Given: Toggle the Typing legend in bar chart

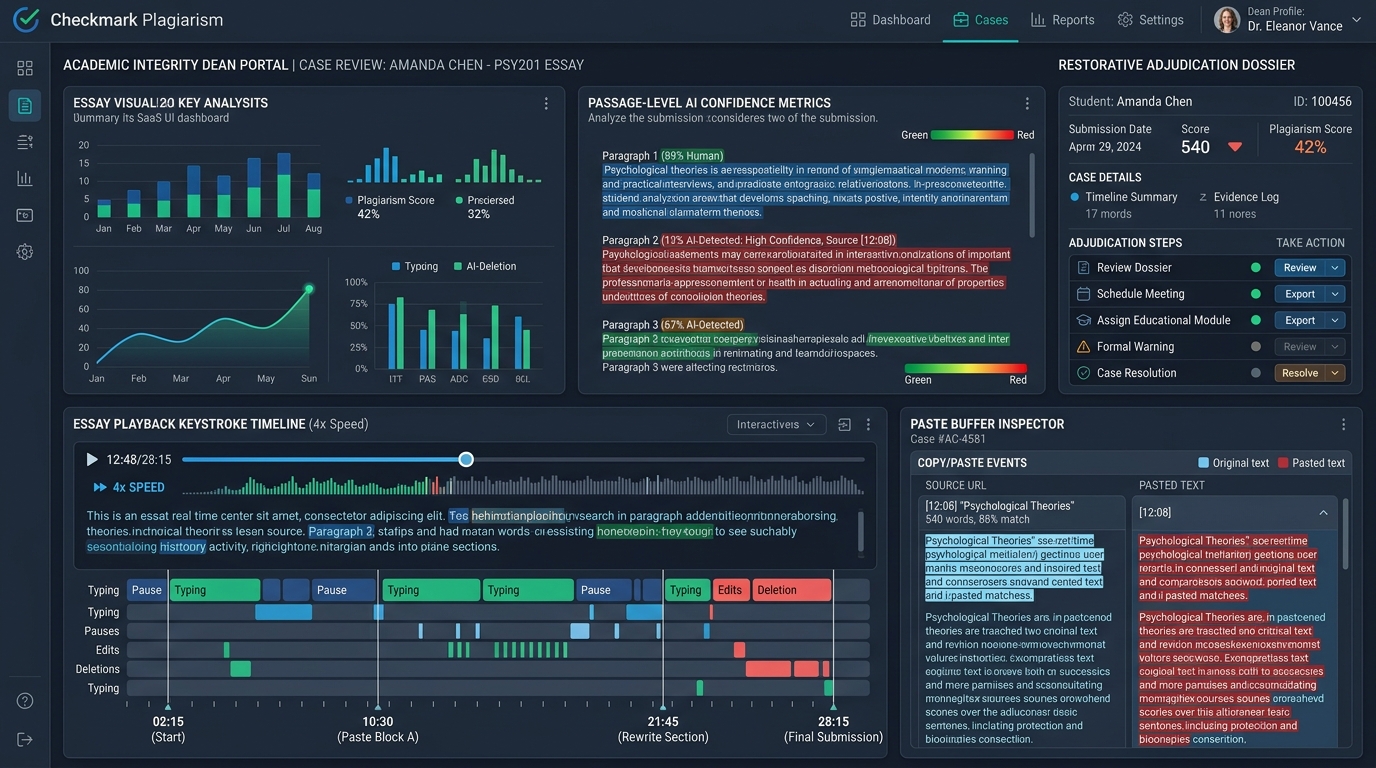Looking at the screenshot, I should [415, 267].
